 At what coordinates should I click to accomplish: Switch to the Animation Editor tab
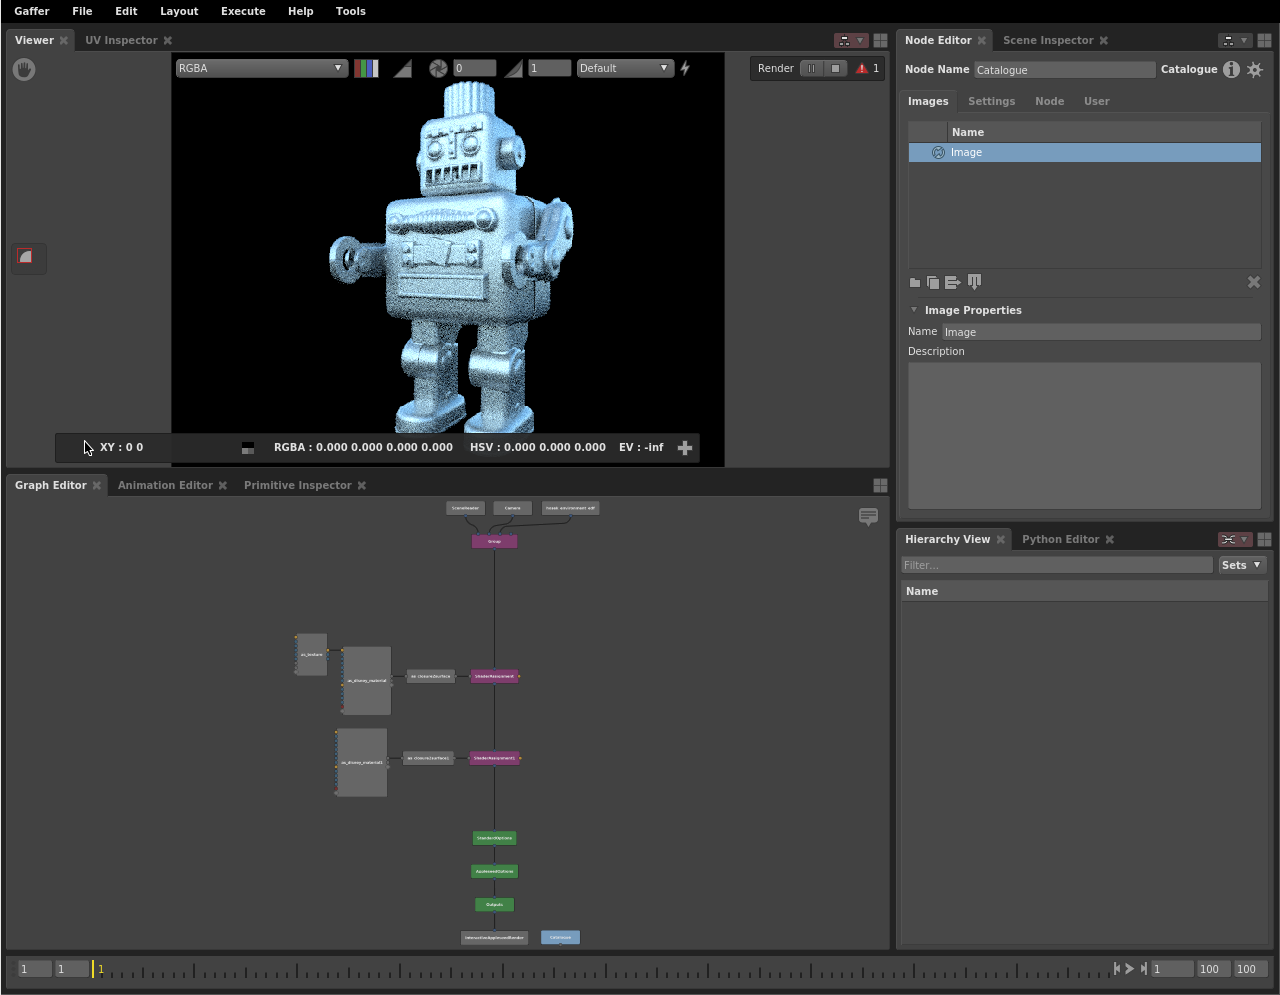[x=165, y=485]
